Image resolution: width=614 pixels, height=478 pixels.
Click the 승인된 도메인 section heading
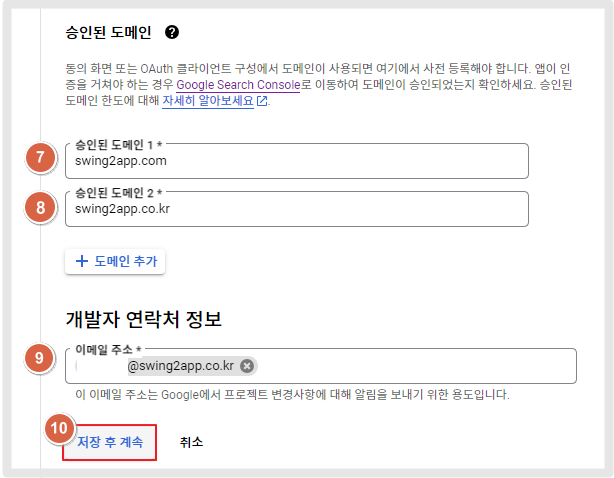(x=108, y=32)
